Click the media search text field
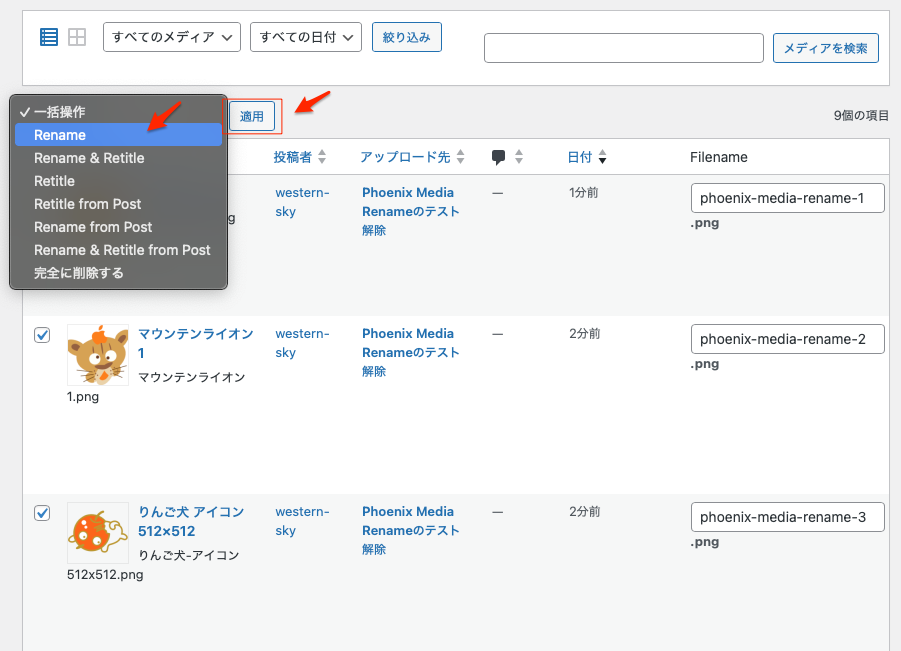This screenshot has width=901, height=651. coord(624,48)
